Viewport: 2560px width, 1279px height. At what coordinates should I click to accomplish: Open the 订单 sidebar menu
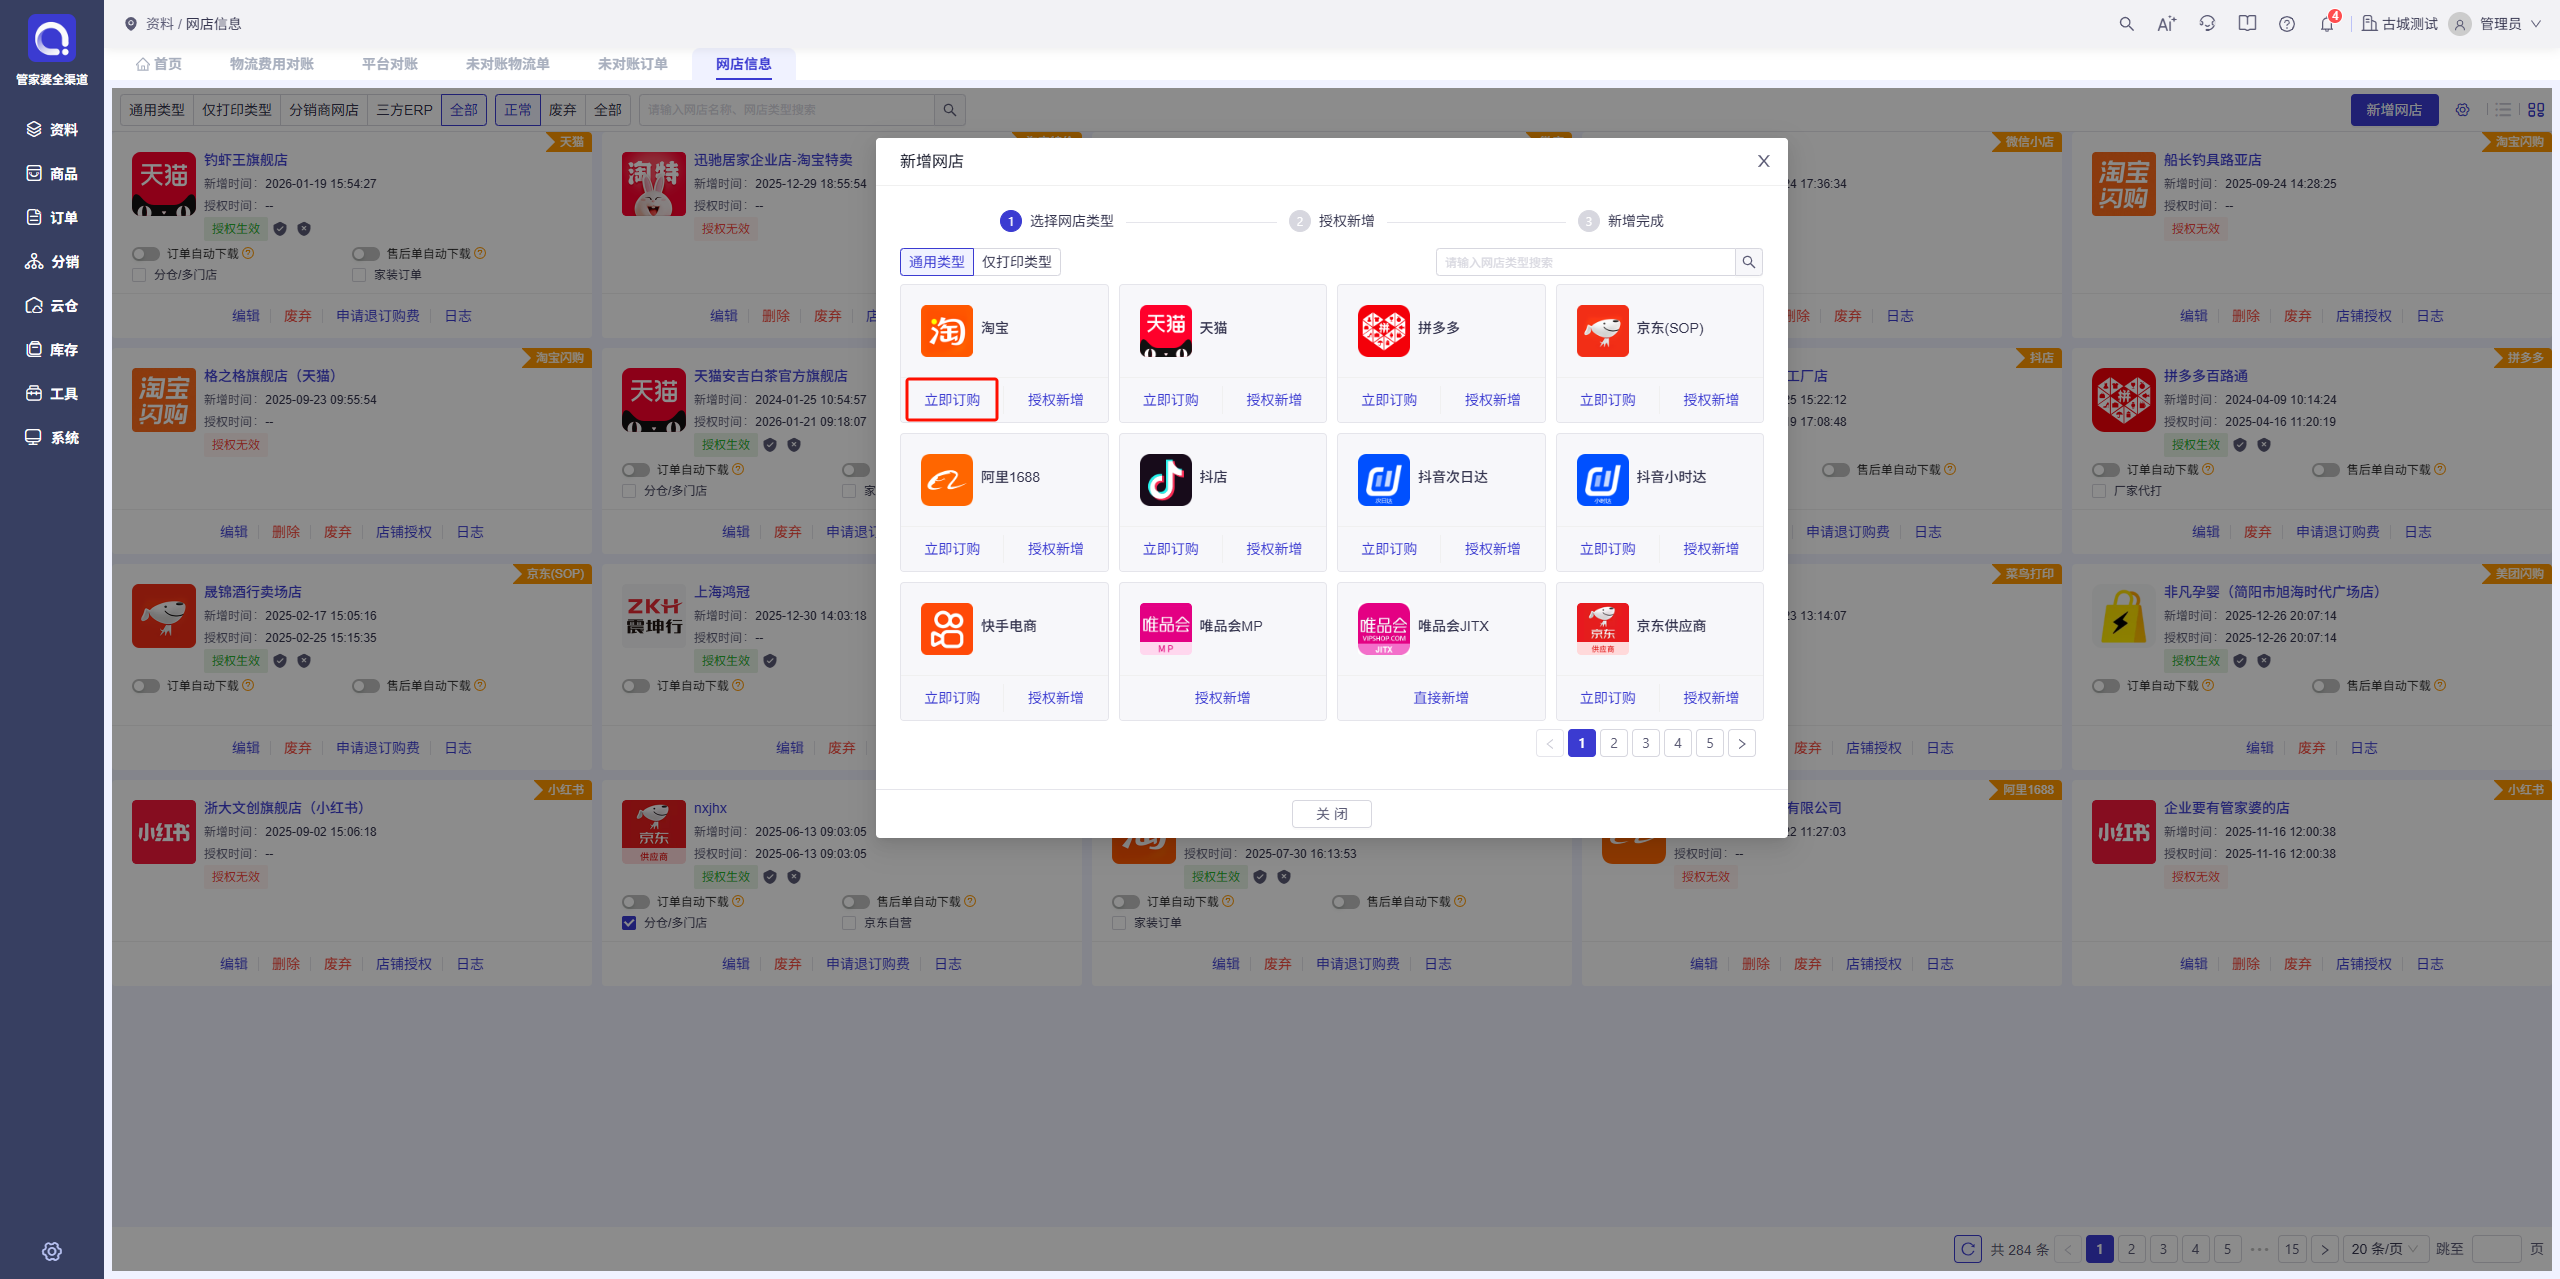(x=52, y=217)
